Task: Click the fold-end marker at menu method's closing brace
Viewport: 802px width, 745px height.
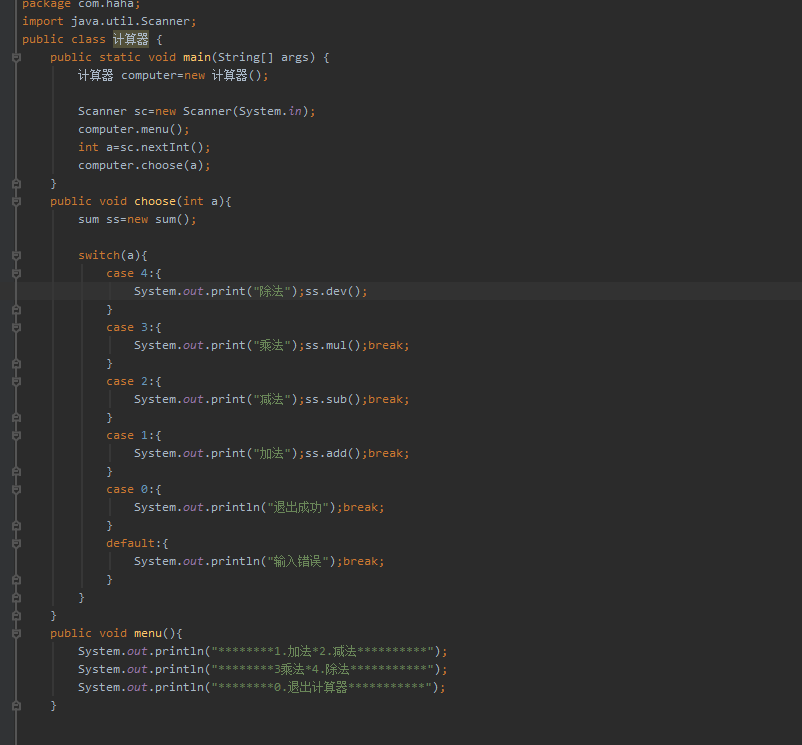Action: (x=16, y=706)
